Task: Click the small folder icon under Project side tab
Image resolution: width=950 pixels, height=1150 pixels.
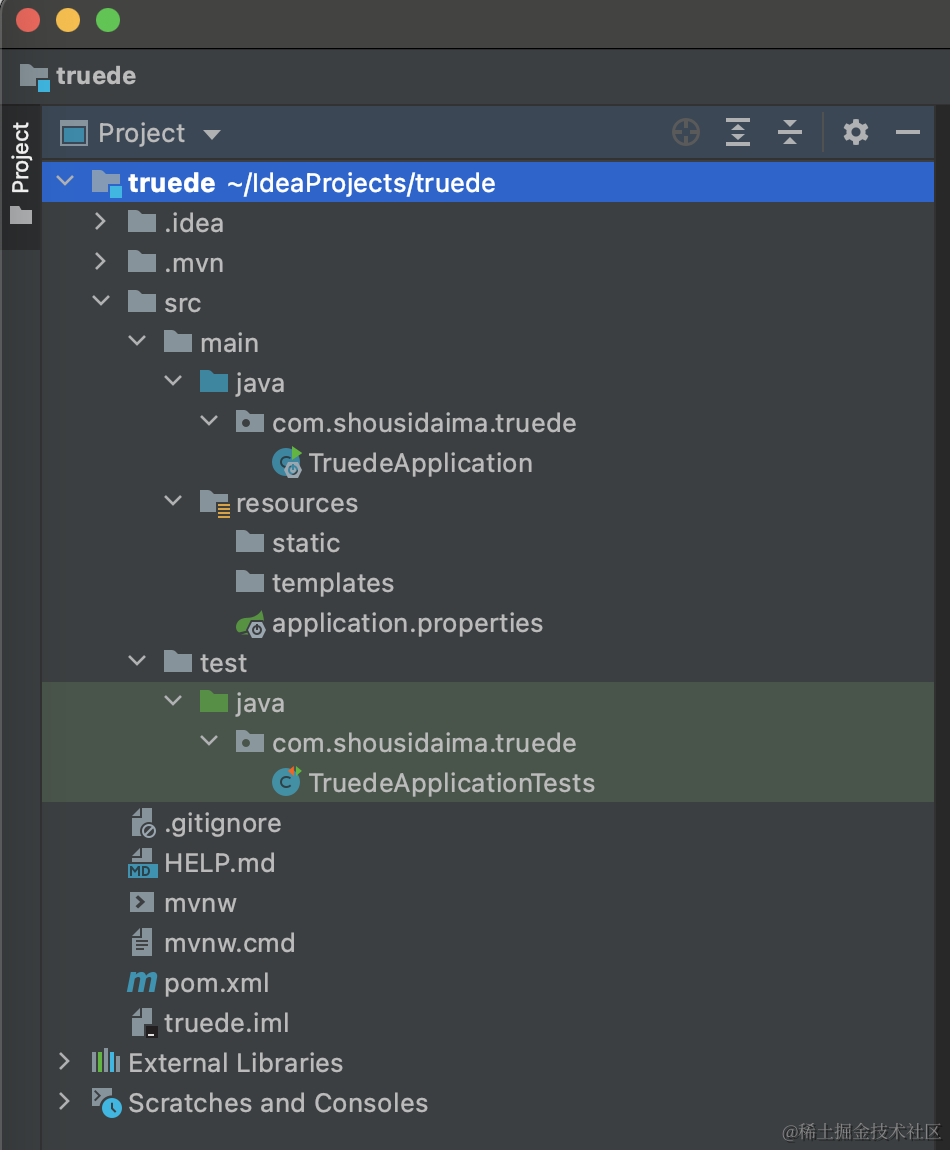Action: point(21,216)
